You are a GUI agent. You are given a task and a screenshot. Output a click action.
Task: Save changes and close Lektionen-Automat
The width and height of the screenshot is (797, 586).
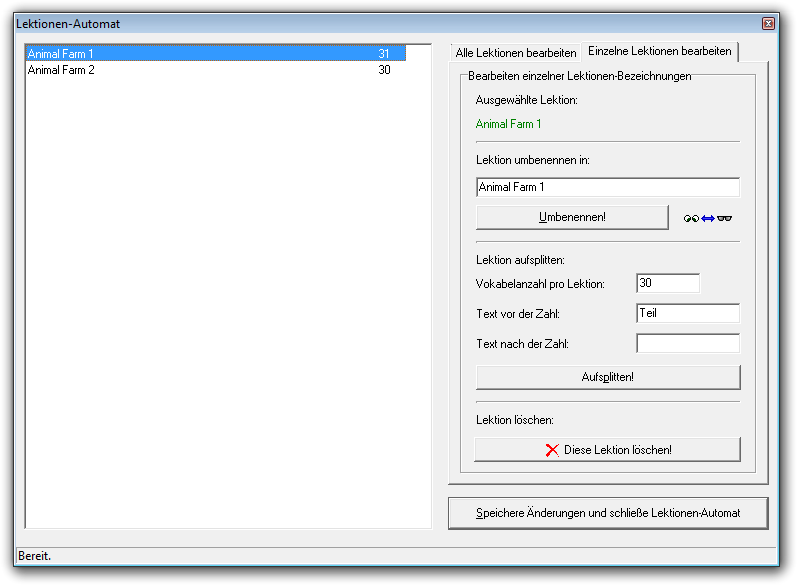tap(608, 513)
